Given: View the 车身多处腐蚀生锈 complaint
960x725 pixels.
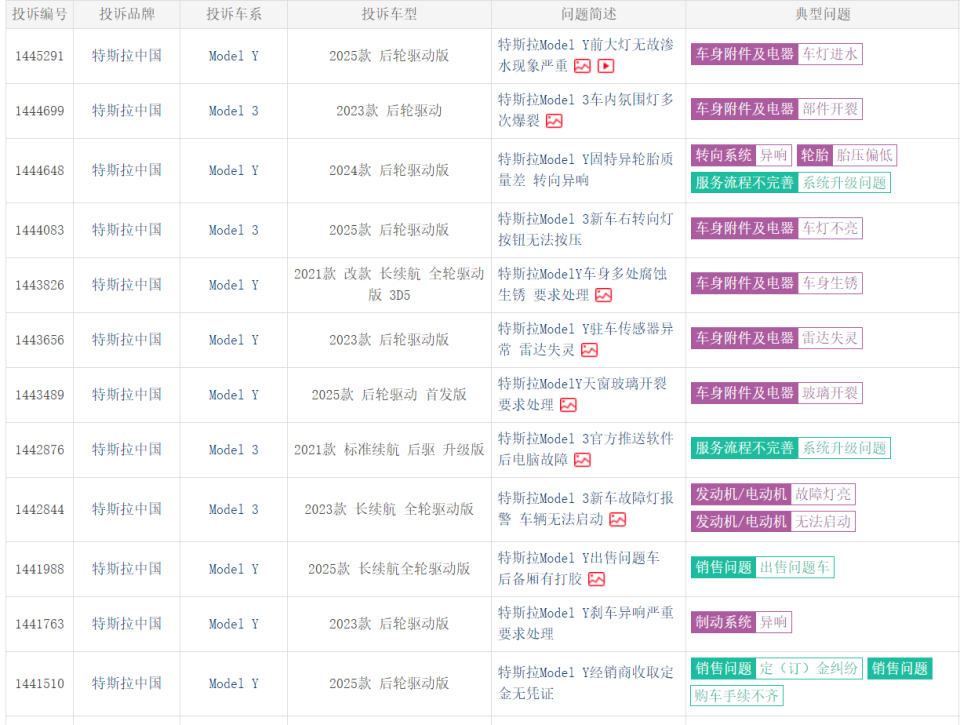Looking at the screenshot, I should click(x=582, y=284).
